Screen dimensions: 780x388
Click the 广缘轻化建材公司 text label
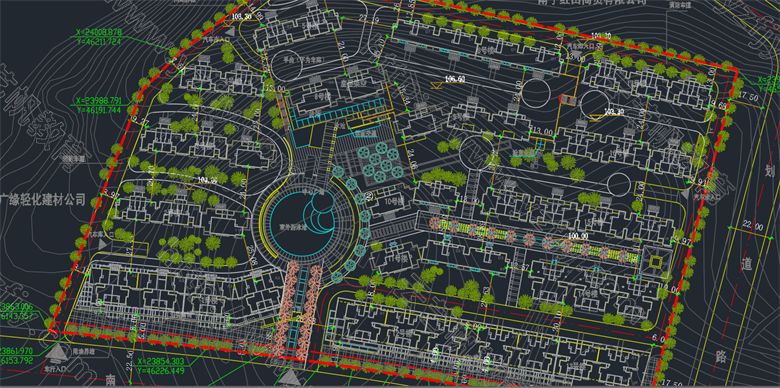(x=43, y=200)
